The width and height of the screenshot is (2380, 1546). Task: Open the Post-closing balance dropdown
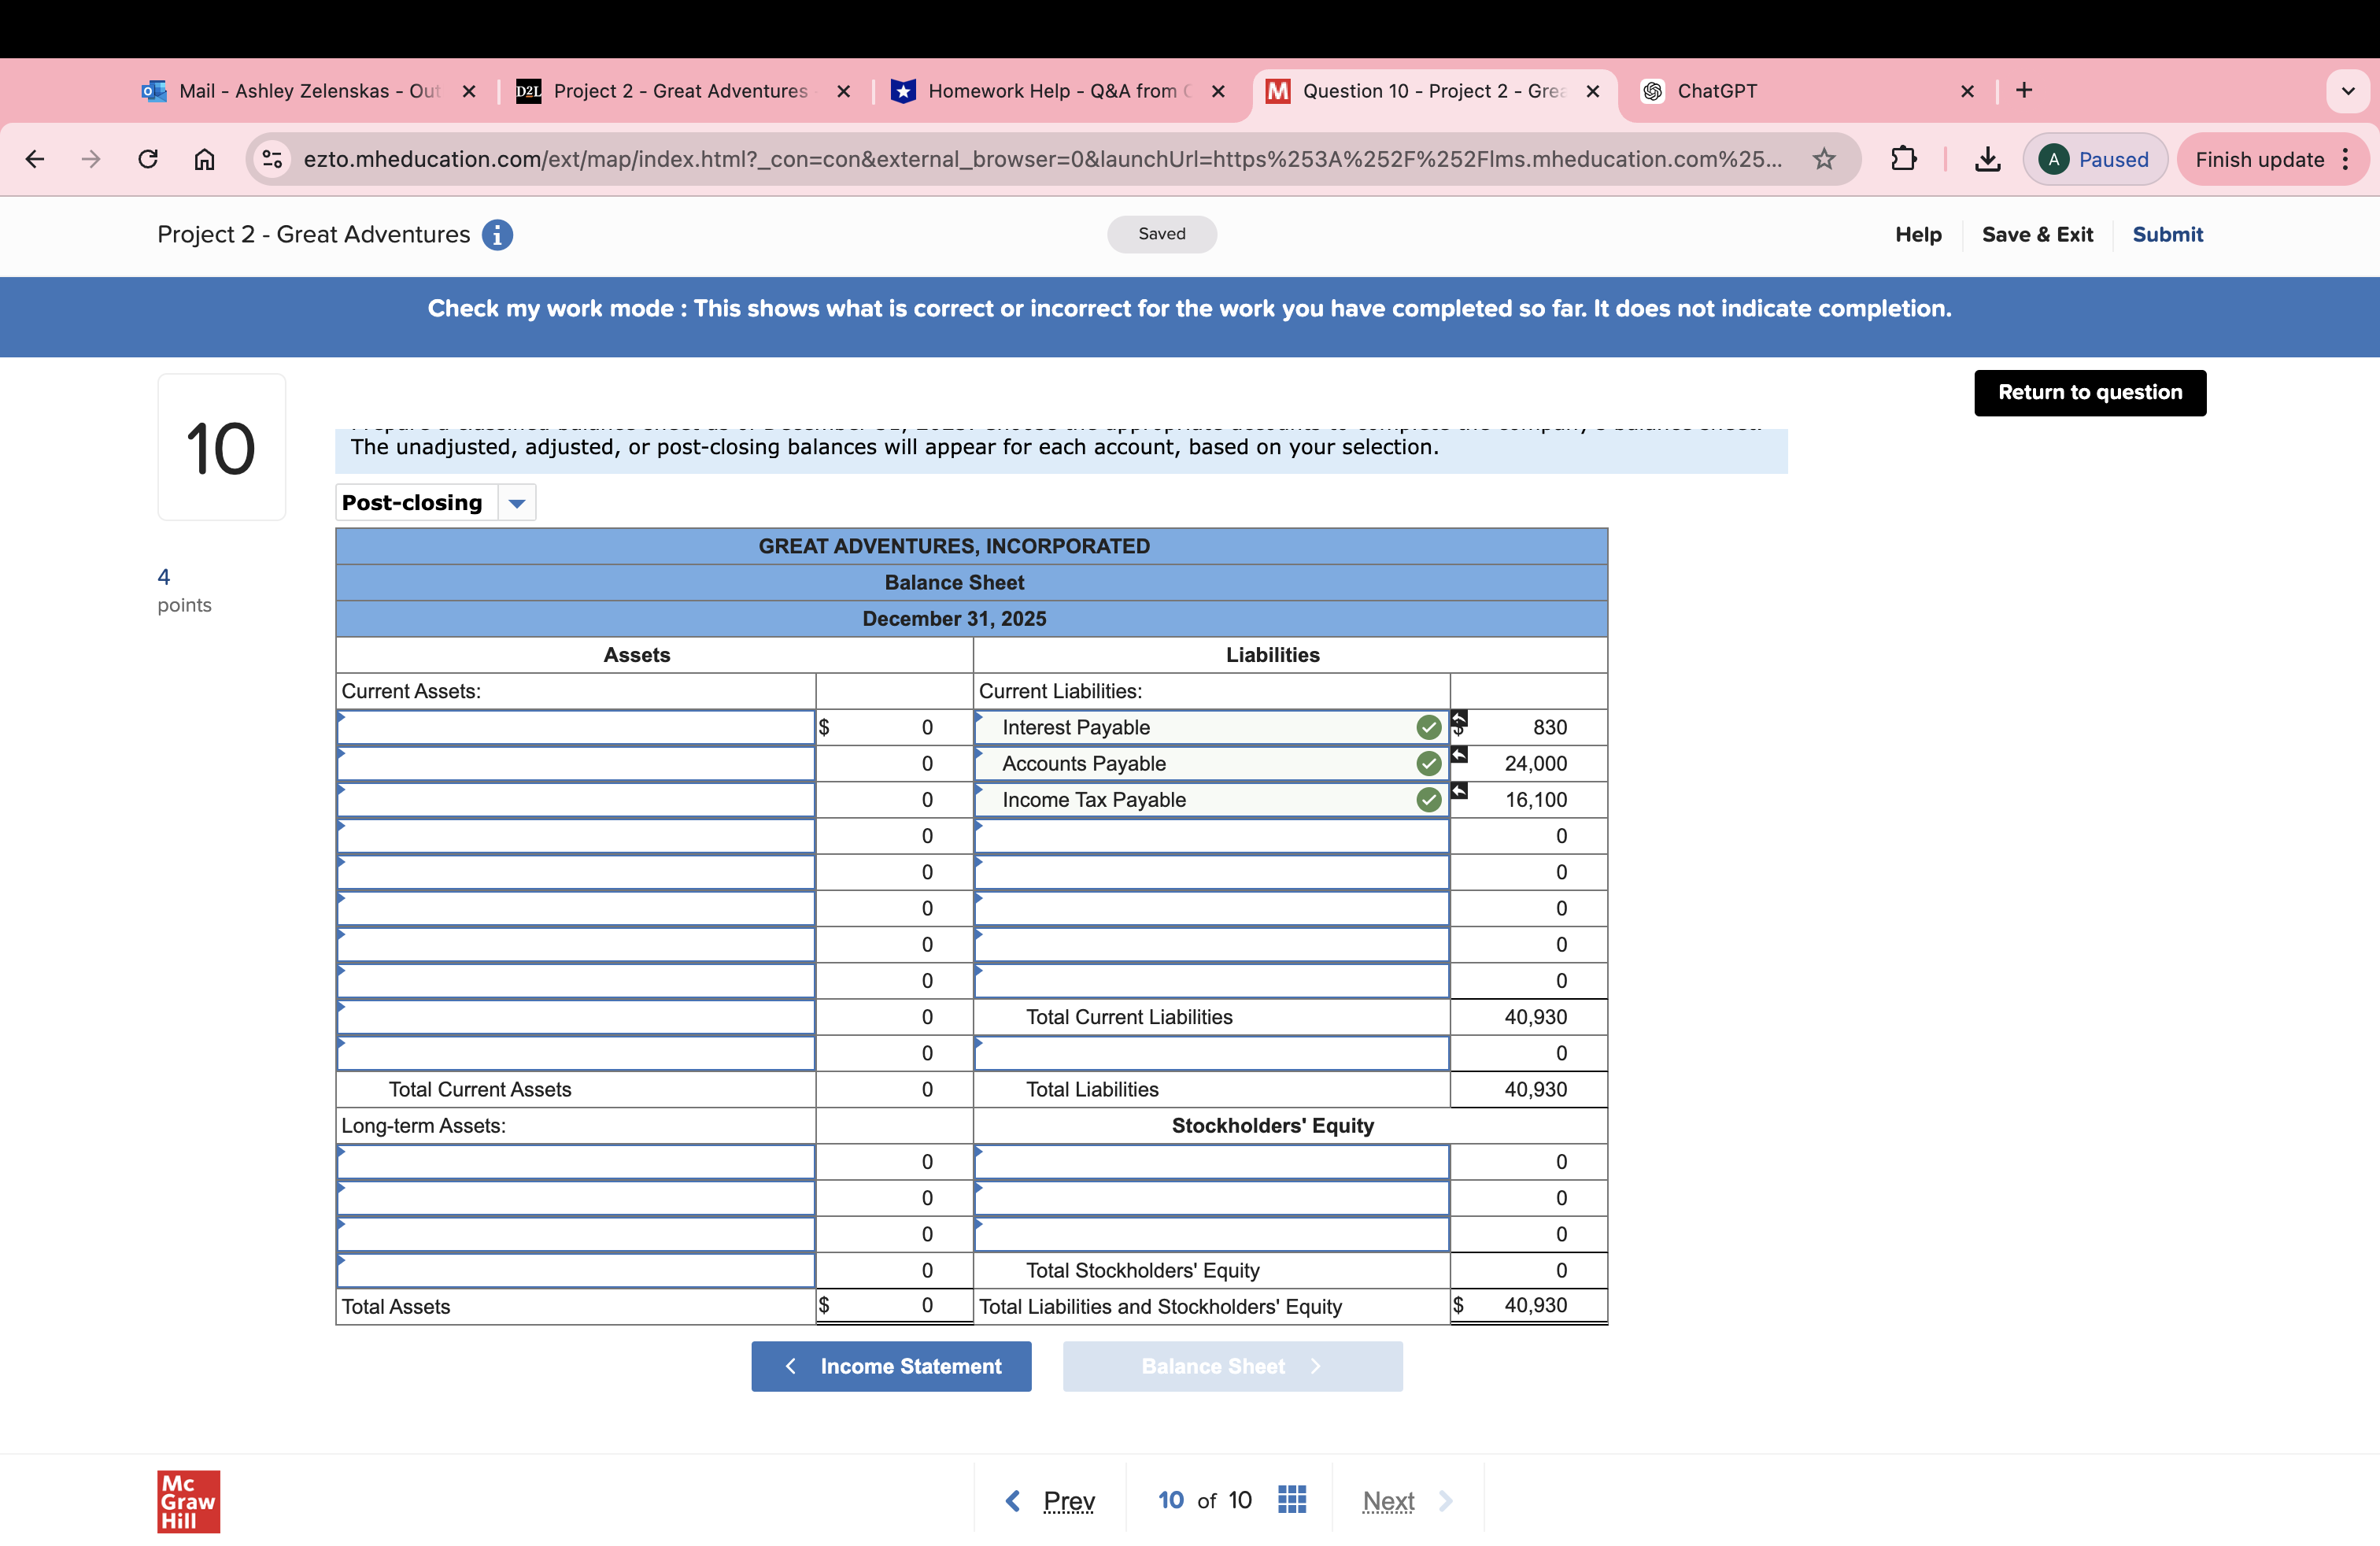[516, 503]
